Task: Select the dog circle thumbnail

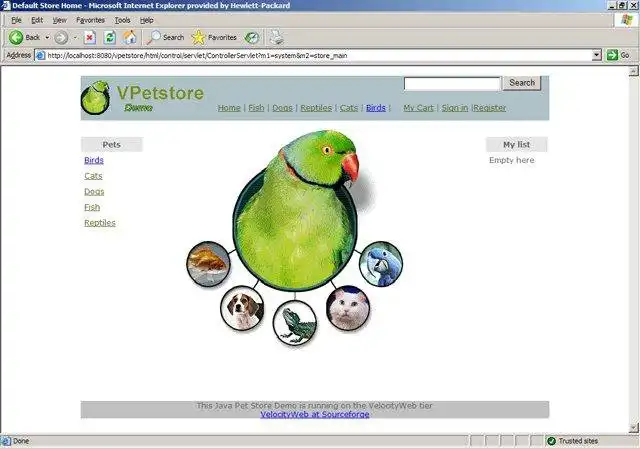Action: [x=242, y=308]
